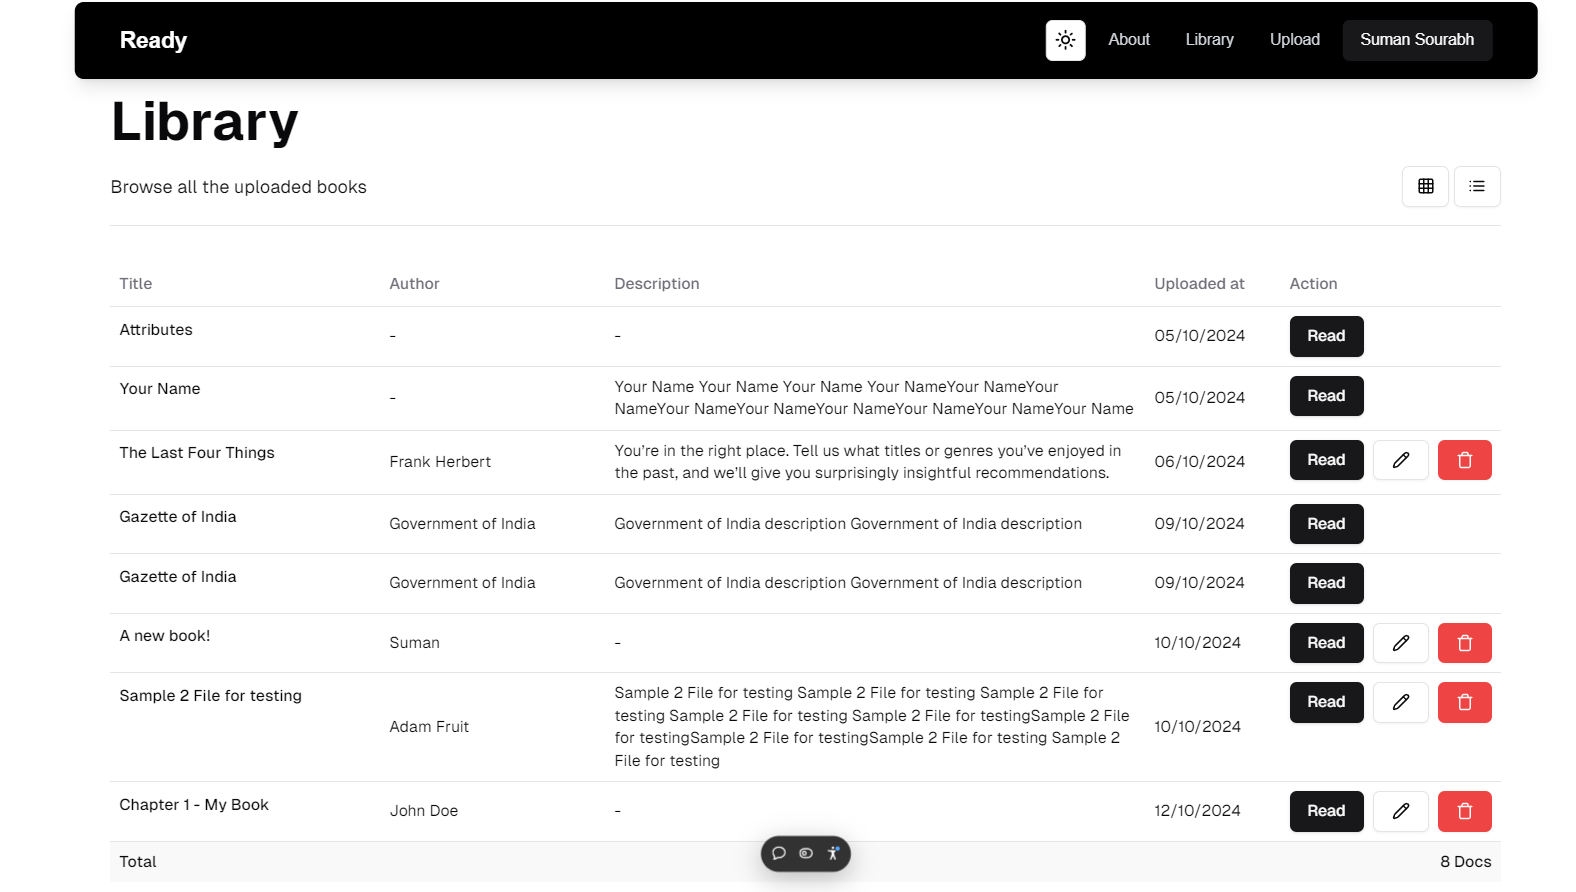Edit The Last Four Things book
This screenshot has height=892, width=1576.
[1400, 460]
